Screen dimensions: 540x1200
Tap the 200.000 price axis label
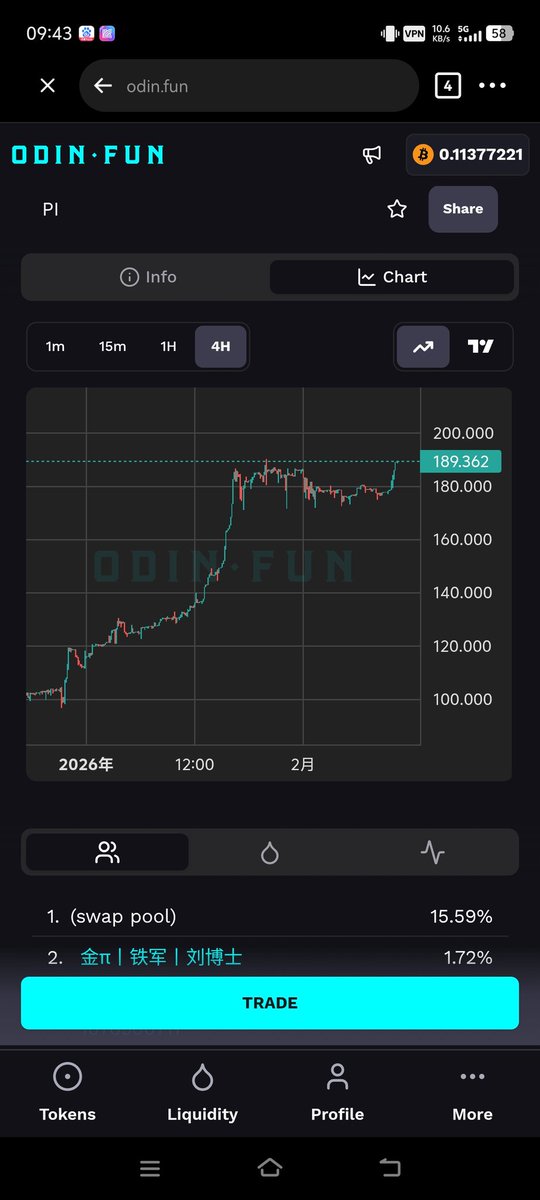[462, 433]
